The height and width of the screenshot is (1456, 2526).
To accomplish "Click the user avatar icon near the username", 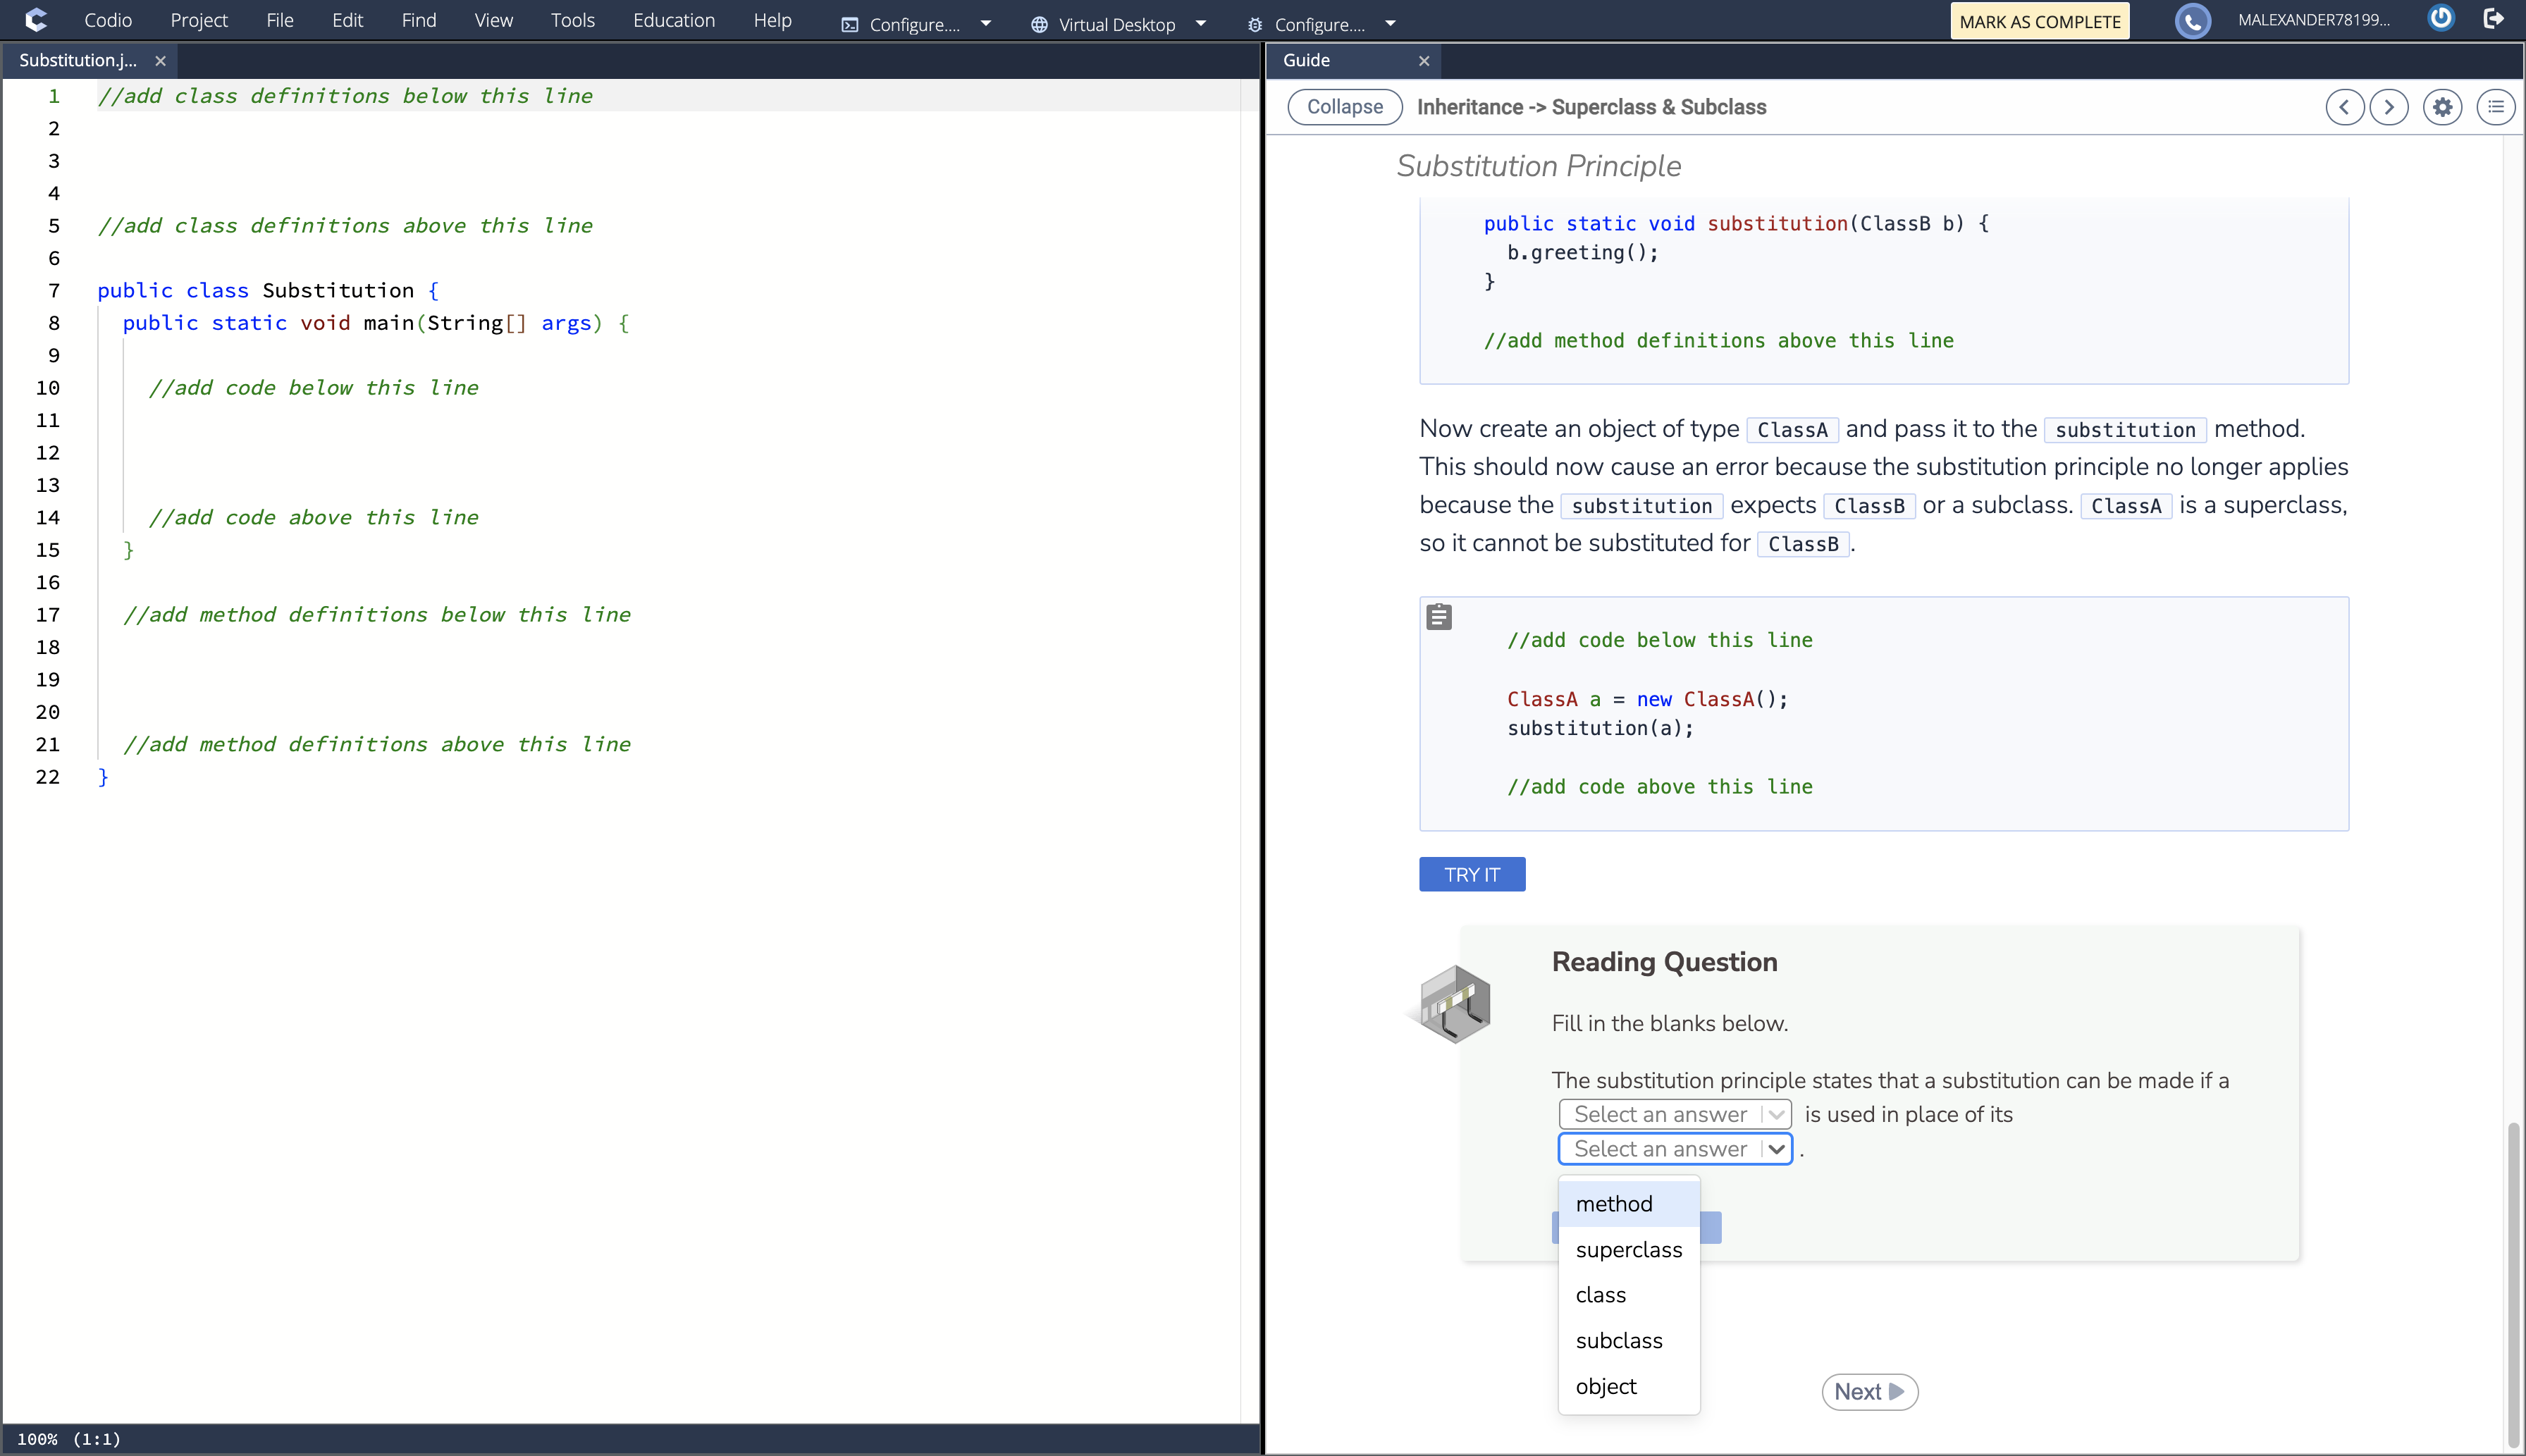I will 2193,20.
